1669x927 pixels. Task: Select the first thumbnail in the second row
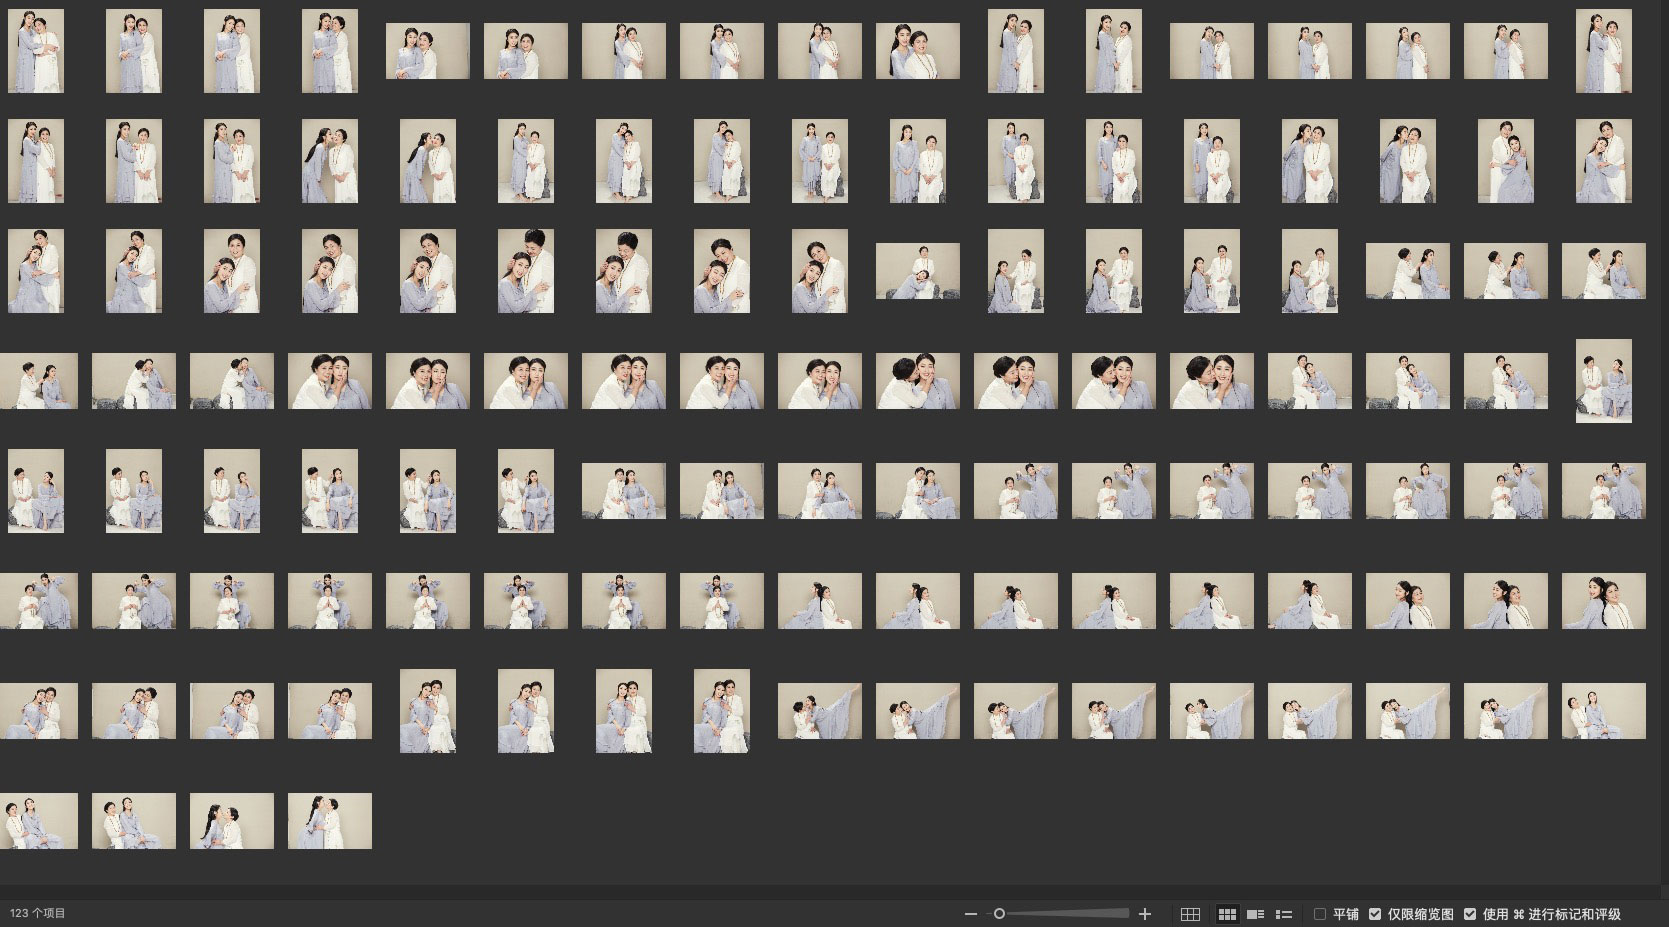tap(36, 161)
